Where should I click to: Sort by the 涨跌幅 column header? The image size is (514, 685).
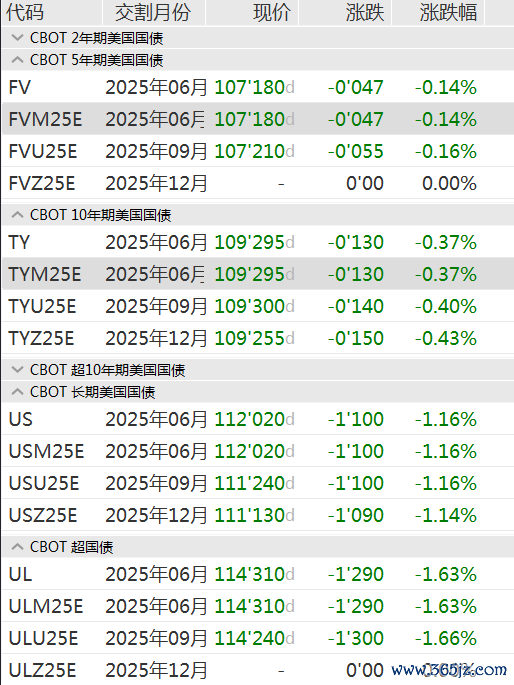click(438, 12)
